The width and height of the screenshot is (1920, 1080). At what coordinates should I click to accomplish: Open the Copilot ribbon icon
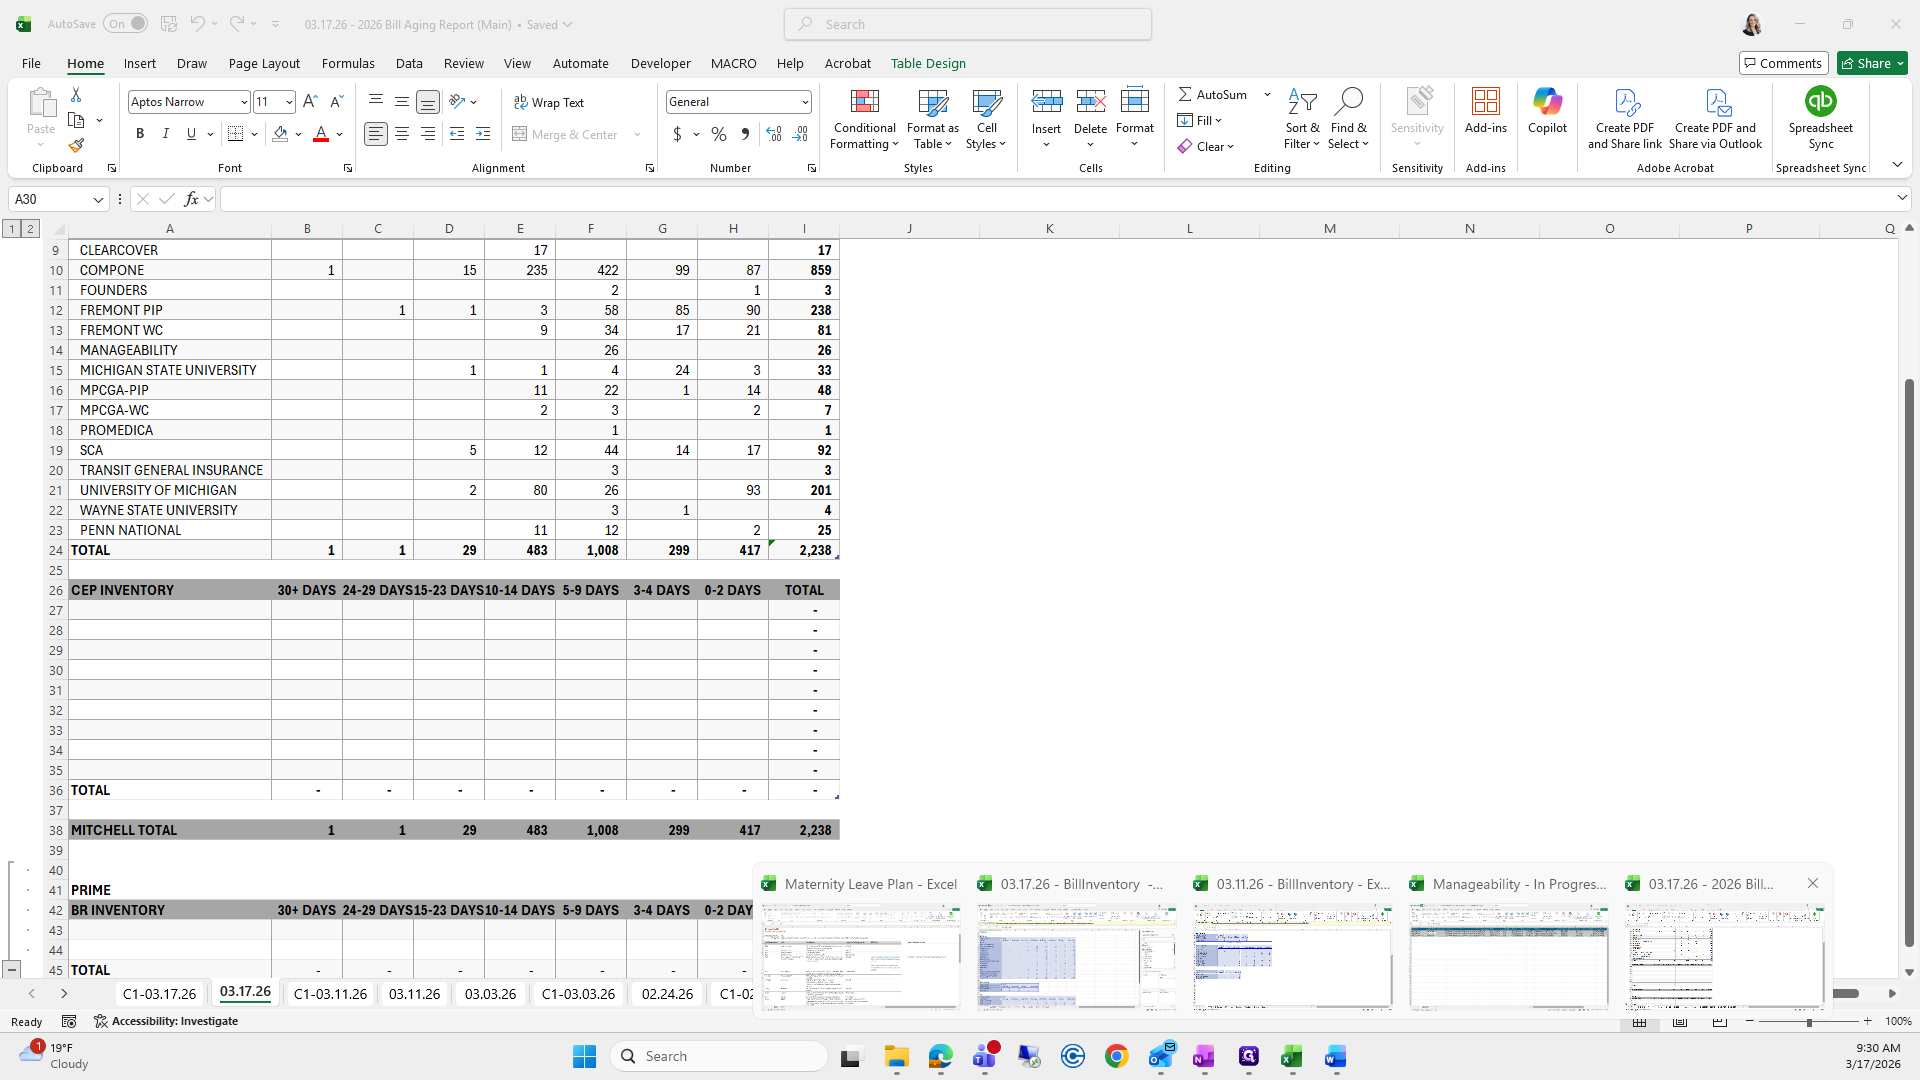pyautogui.click(x=1547, y=102)
